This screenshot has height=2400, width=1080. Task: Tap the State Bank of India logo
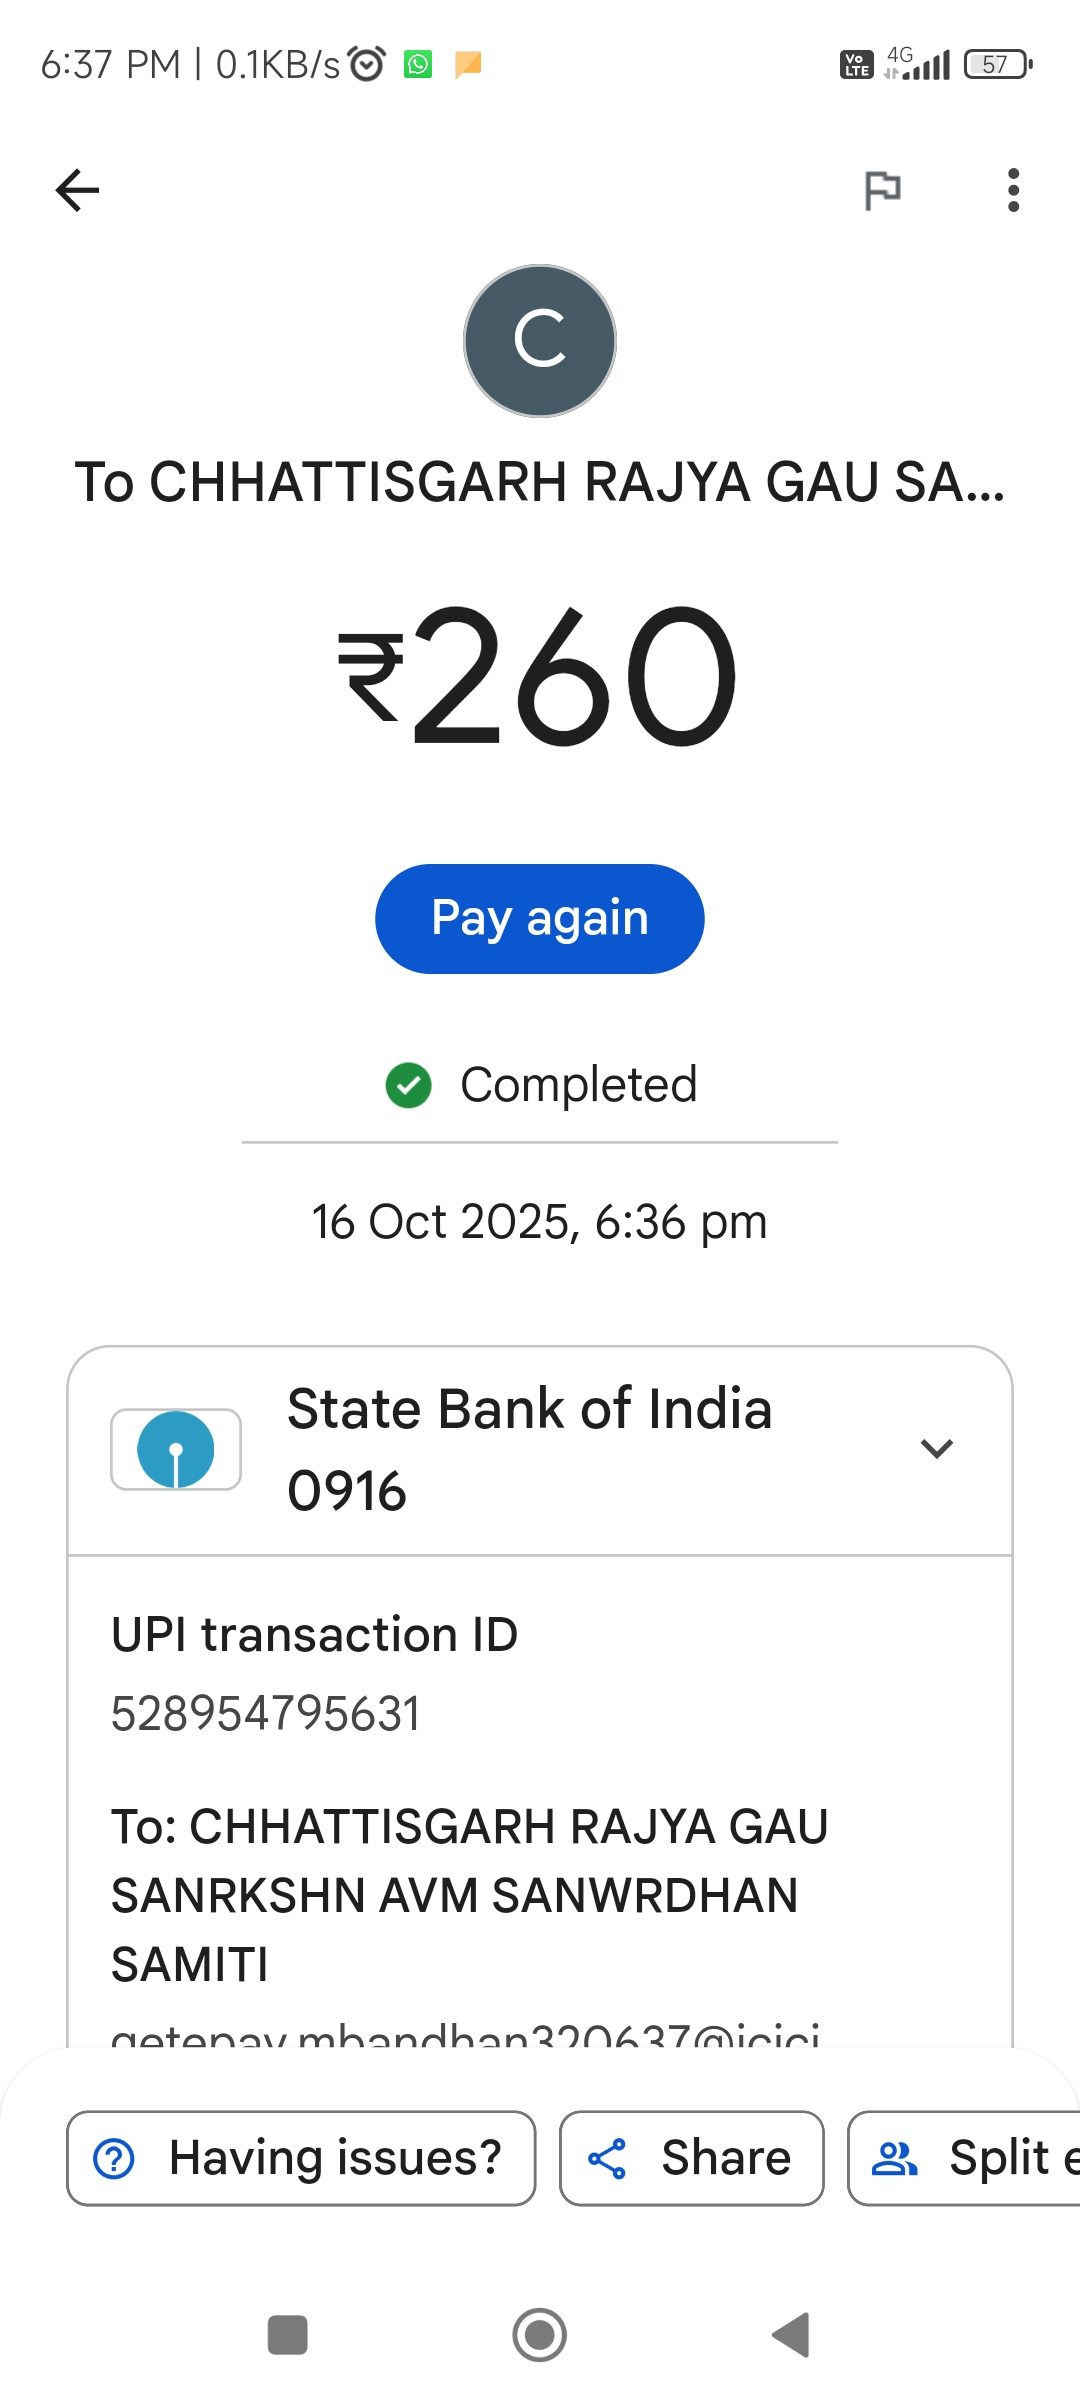(x=176, y=1449)
